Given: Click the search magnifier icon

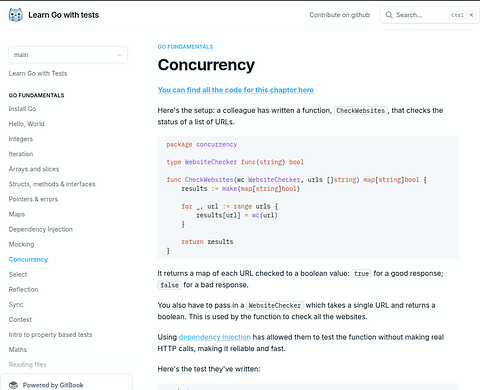Looking at the screenshot, I should click(389, 15).
